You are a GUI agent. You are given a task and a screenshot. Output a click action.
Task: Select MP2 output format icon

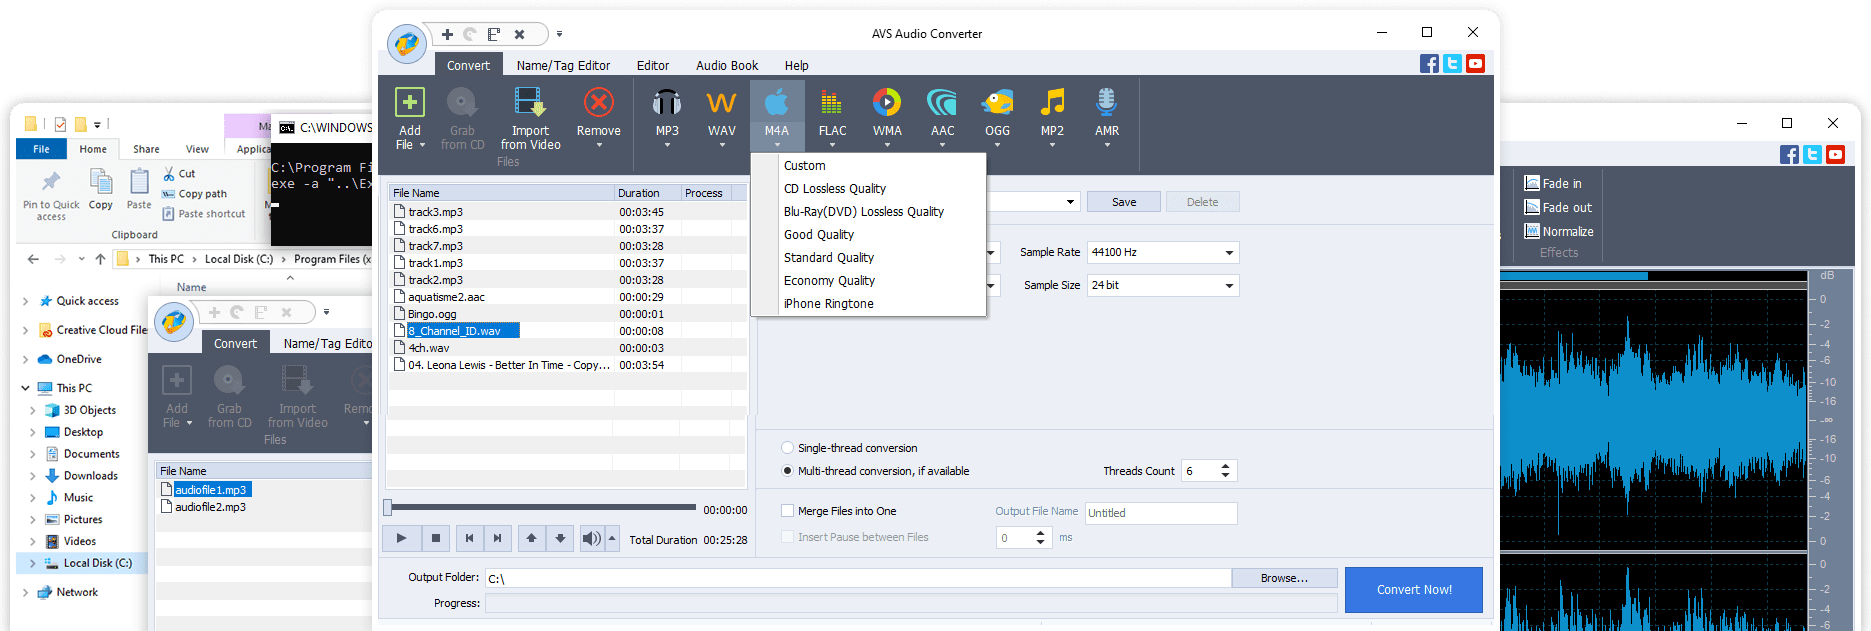pos(1052,102)
